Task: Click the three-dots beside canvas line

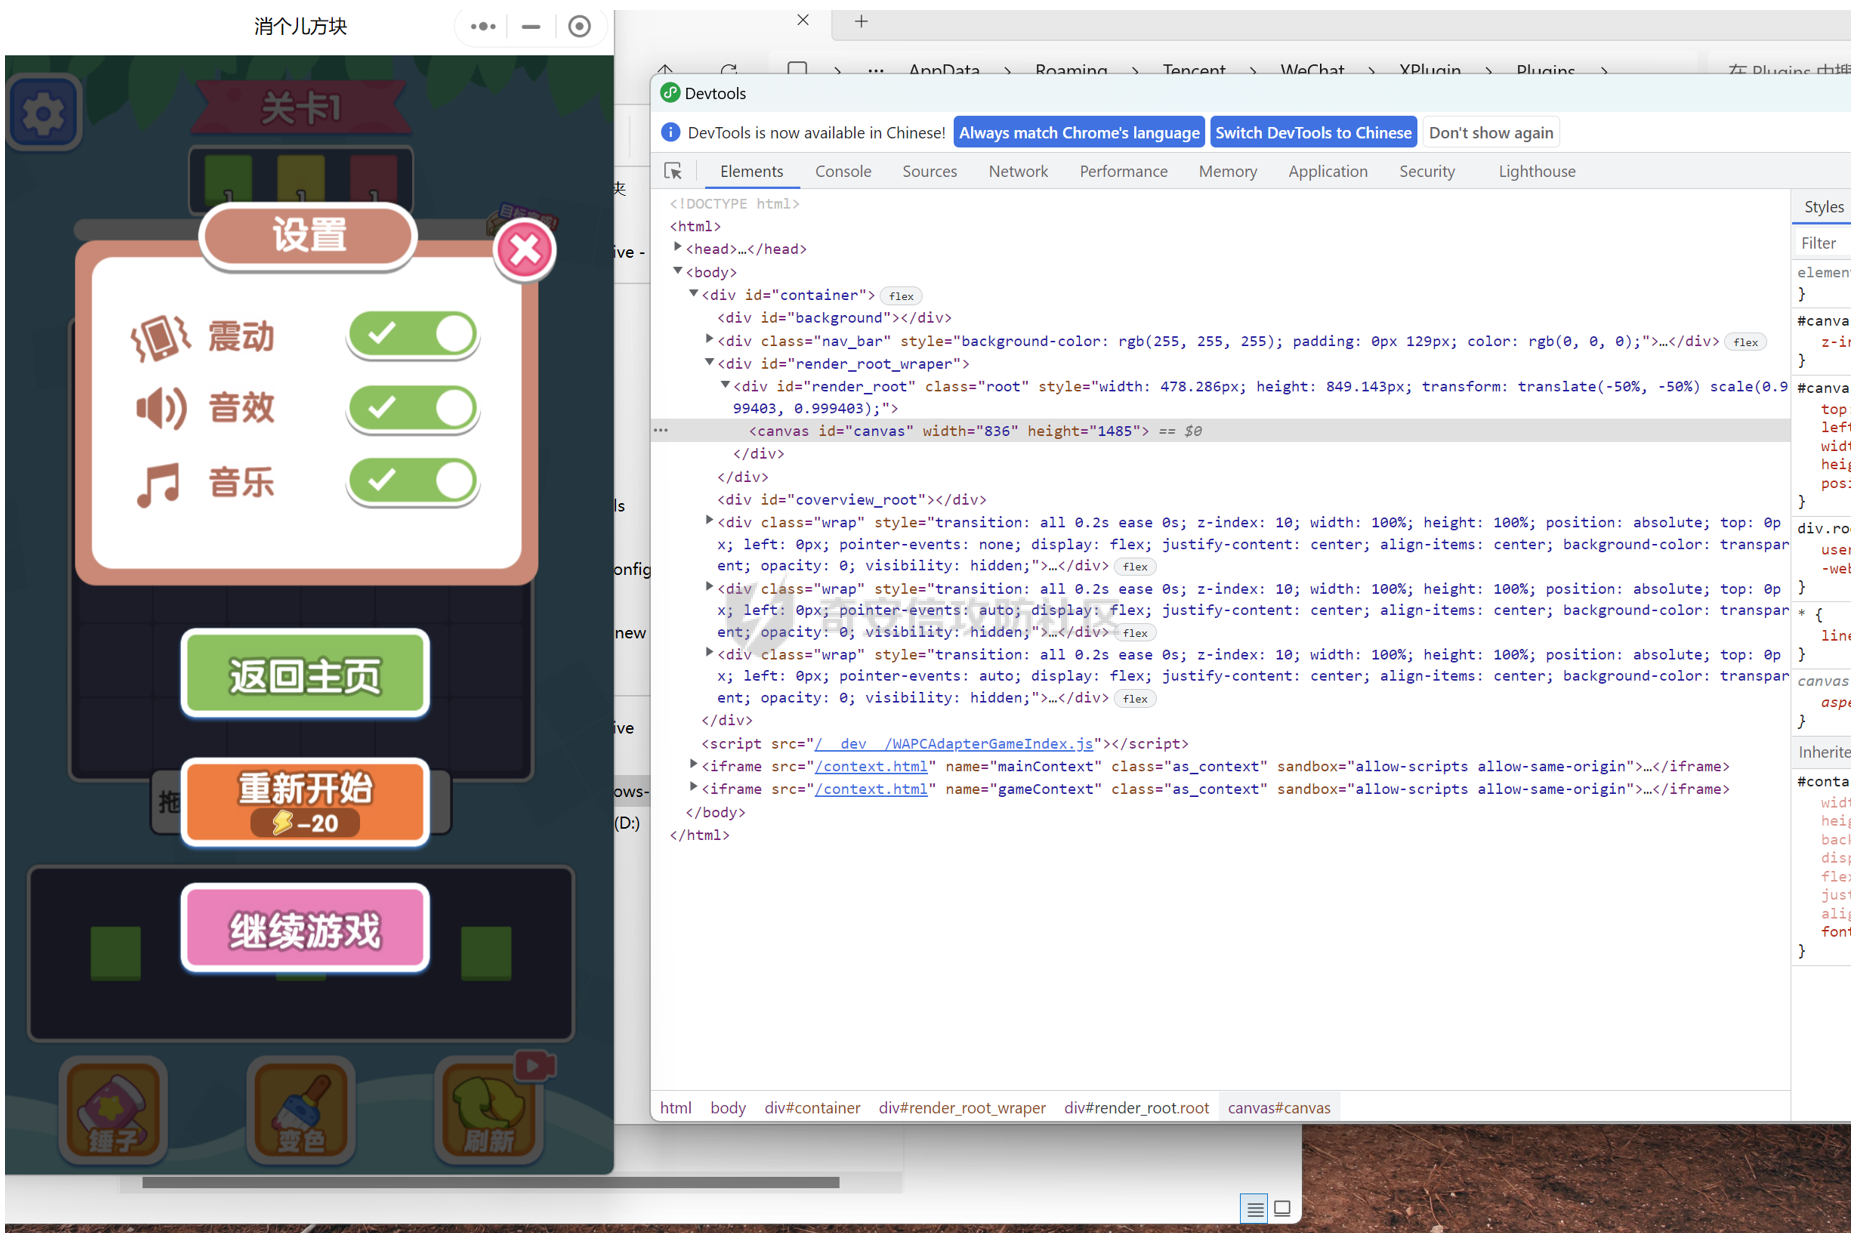Action: (x=661, y=431)
